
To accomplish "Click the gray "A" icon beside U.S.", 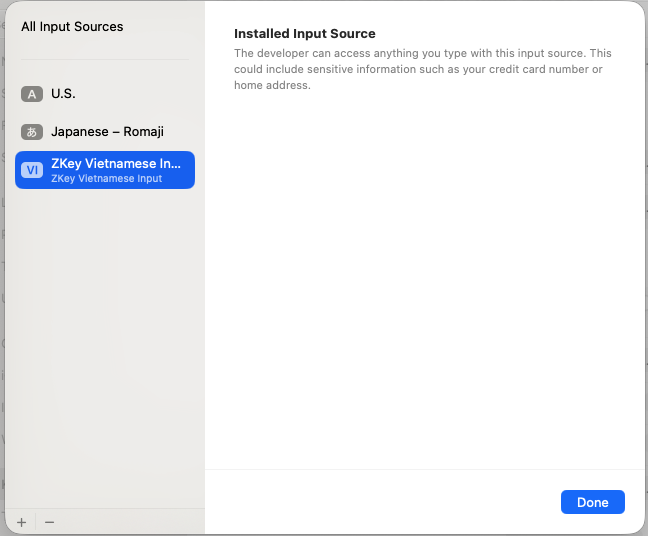I will tap(32, 94).
